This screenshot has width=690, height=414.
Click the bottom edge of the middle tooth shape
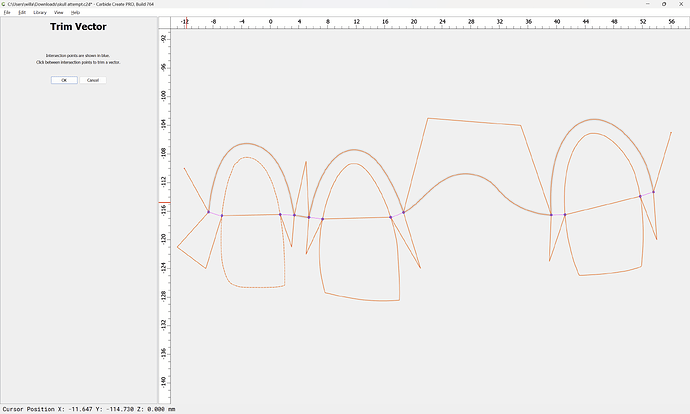point(363,297)
